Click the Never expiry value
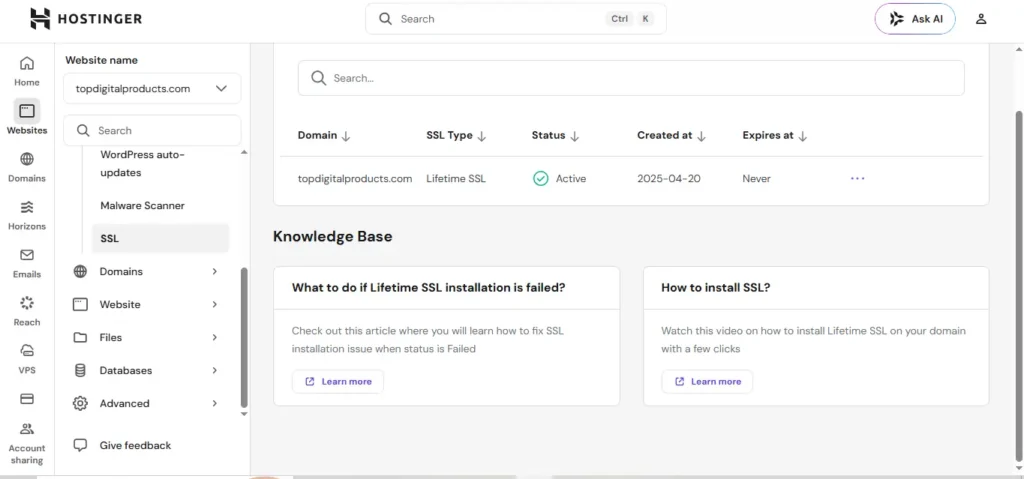1024x479 pixels. (757, 178)
